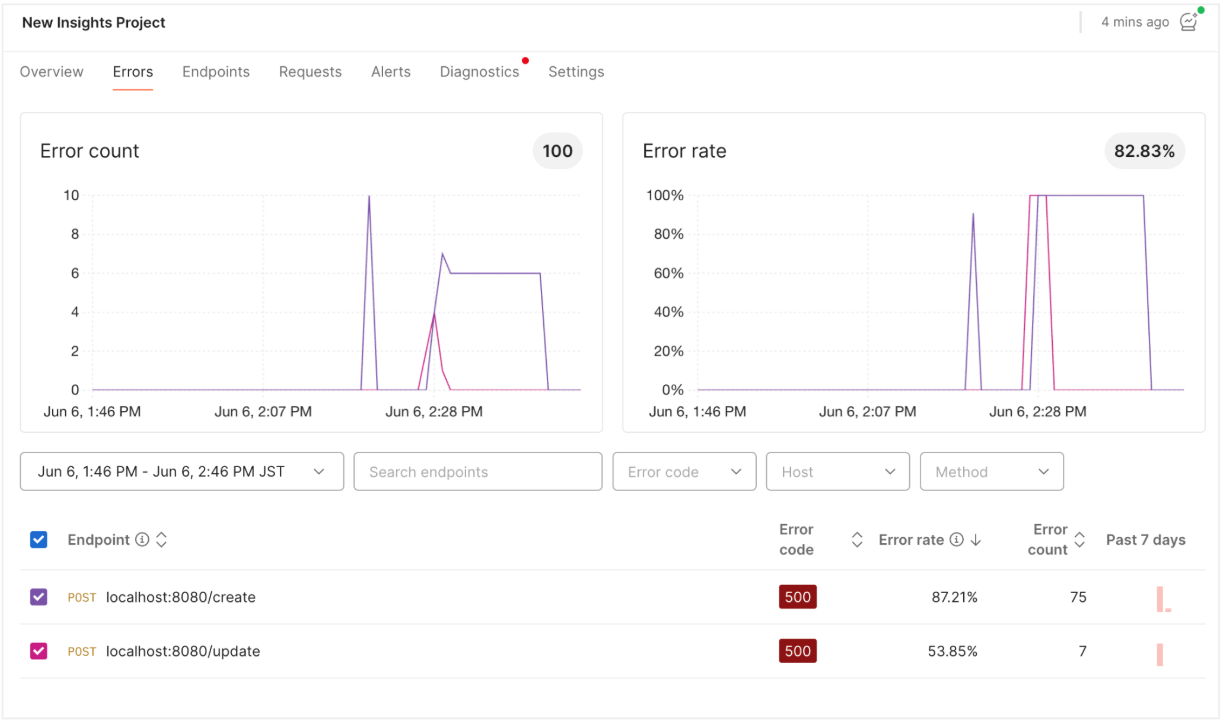This screenshot has width=1225, height=724.
Task: Uncheck the localhost:8080/update checkbox
Action: point(39,651)
